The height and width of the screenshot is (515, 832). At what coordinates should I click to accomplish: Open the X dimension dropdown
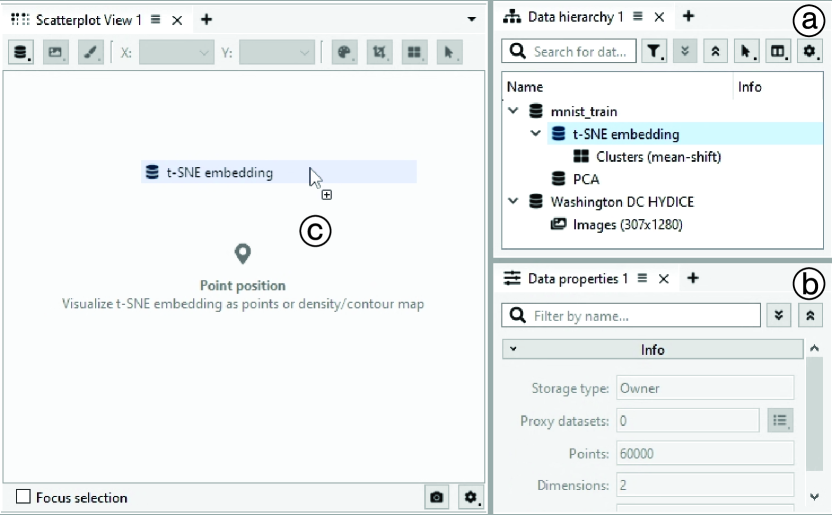tap(177, 53)
